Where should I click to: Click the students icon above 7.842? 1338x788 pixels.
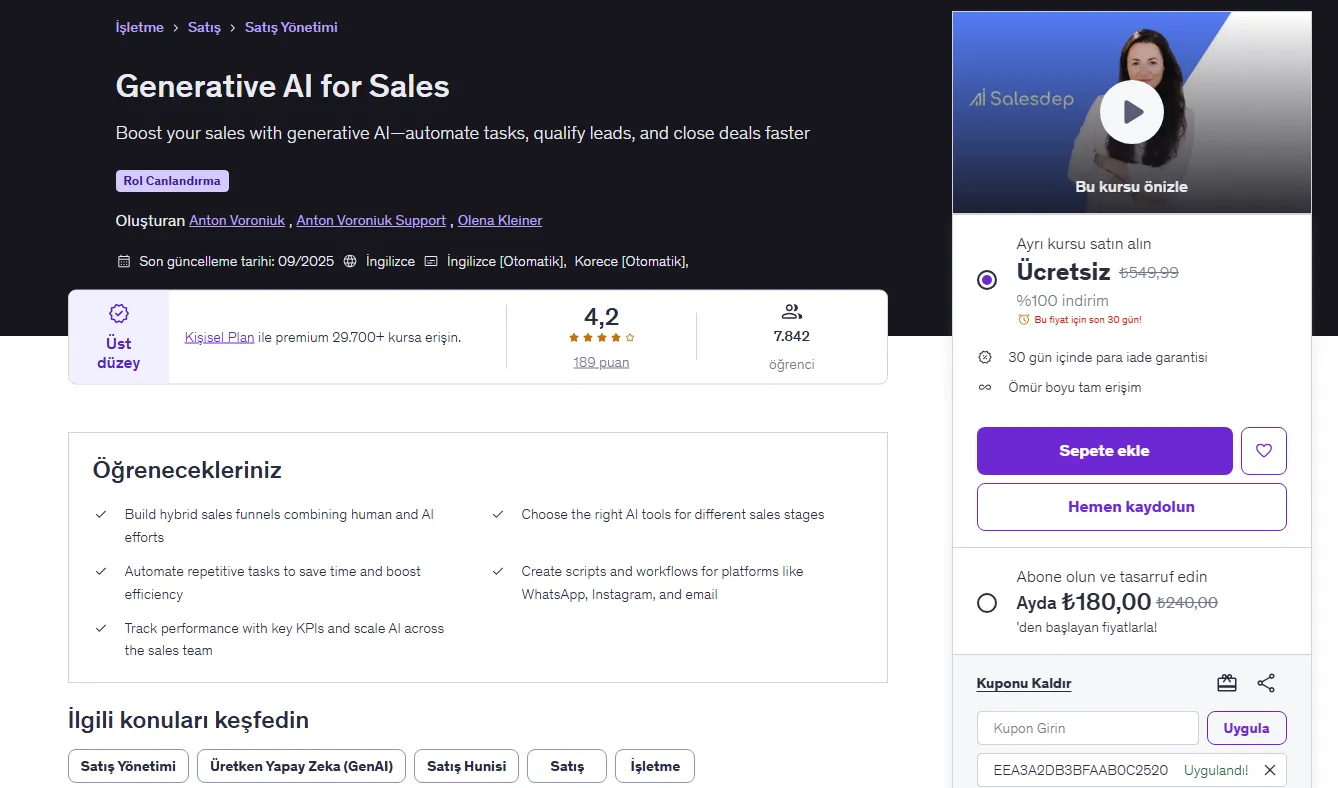[x=792, y=311]
